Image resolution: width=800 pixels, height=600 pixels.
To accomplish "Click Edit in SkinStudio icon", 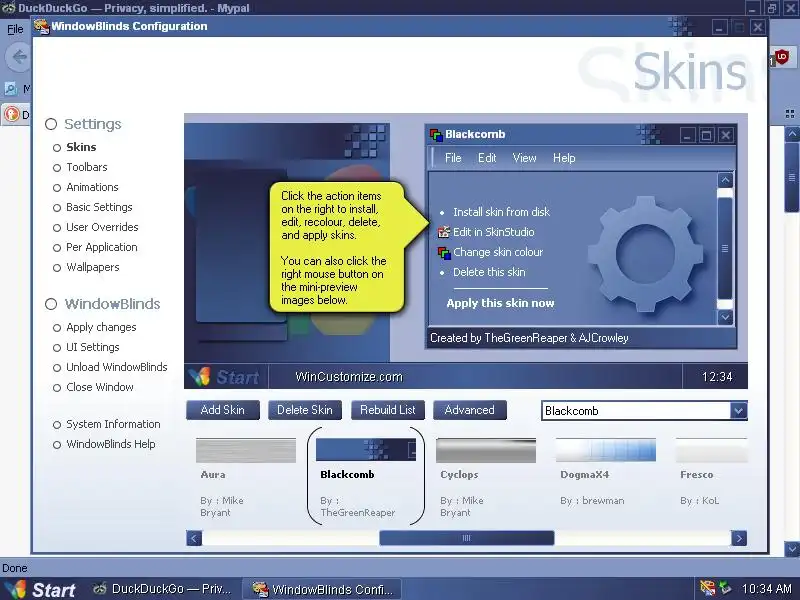I will pyautogui.click(x=444, y=232).
